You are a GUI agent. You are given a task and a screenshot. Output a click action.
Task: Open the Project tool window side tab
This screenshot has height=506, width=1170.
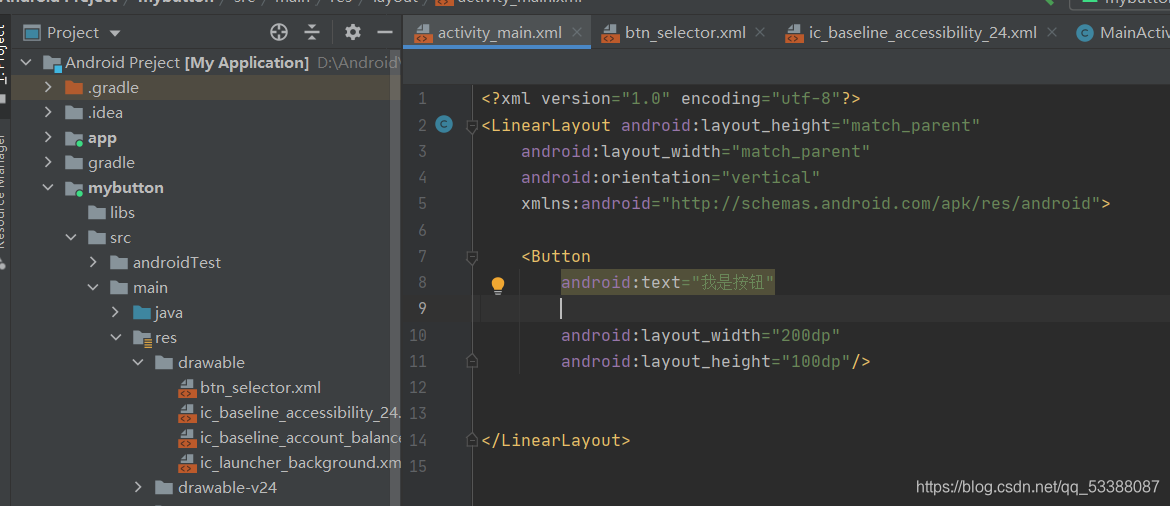pyautogui.click(x=4, y=61)
